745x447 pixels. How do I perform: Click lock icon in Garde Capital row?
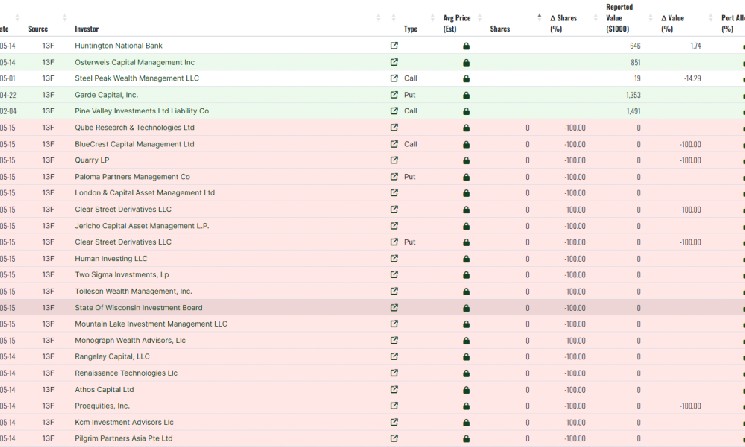(x=467, y=95)
